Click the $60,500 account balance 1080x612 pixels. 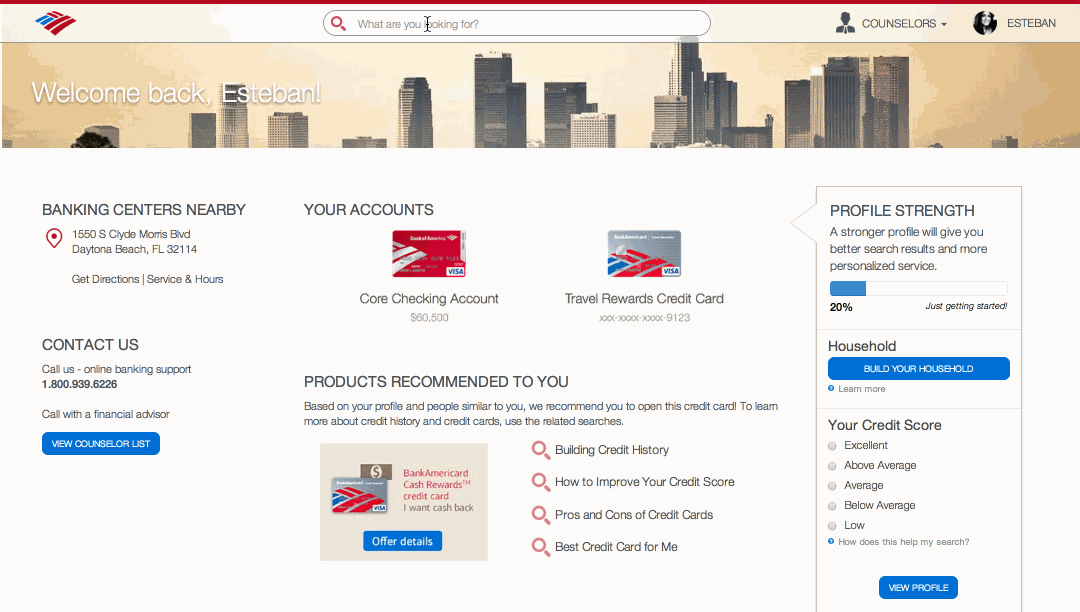click(429, 317)
